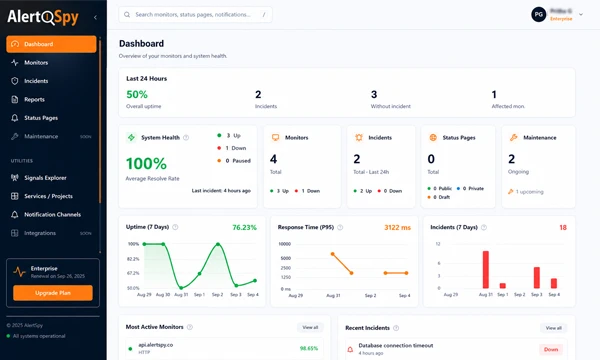Open Services / Projects in the sidebar
The height and width of the screenshot is (360, 600).
pyautogui.click(x=51, y=196)
